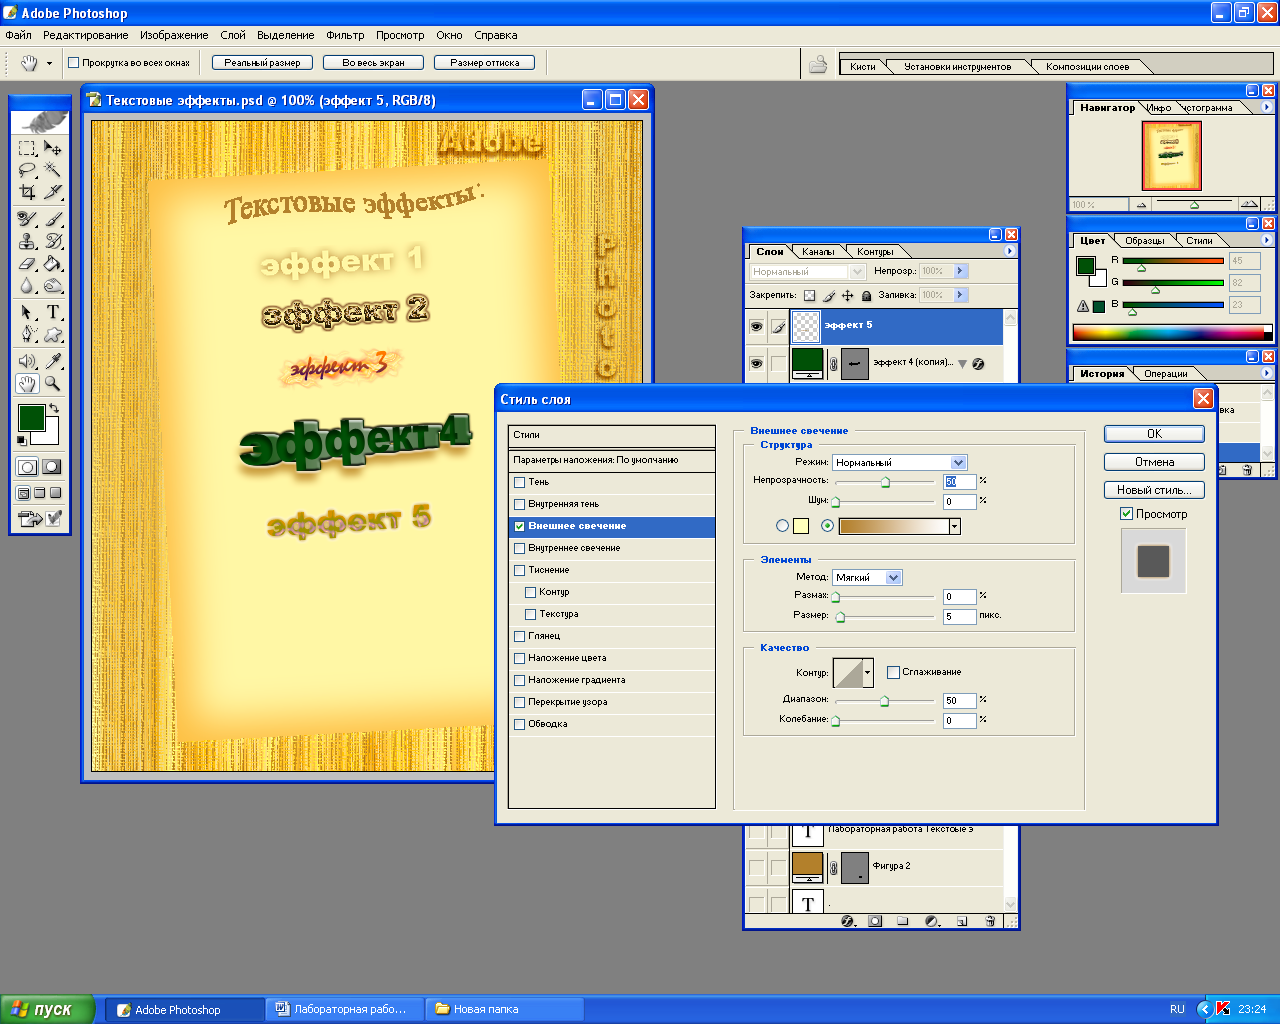Image resolution: width=1280 pixels, height=1024 pixels.
Task: Select the Healing Brush tool
Action: [27, 219]
